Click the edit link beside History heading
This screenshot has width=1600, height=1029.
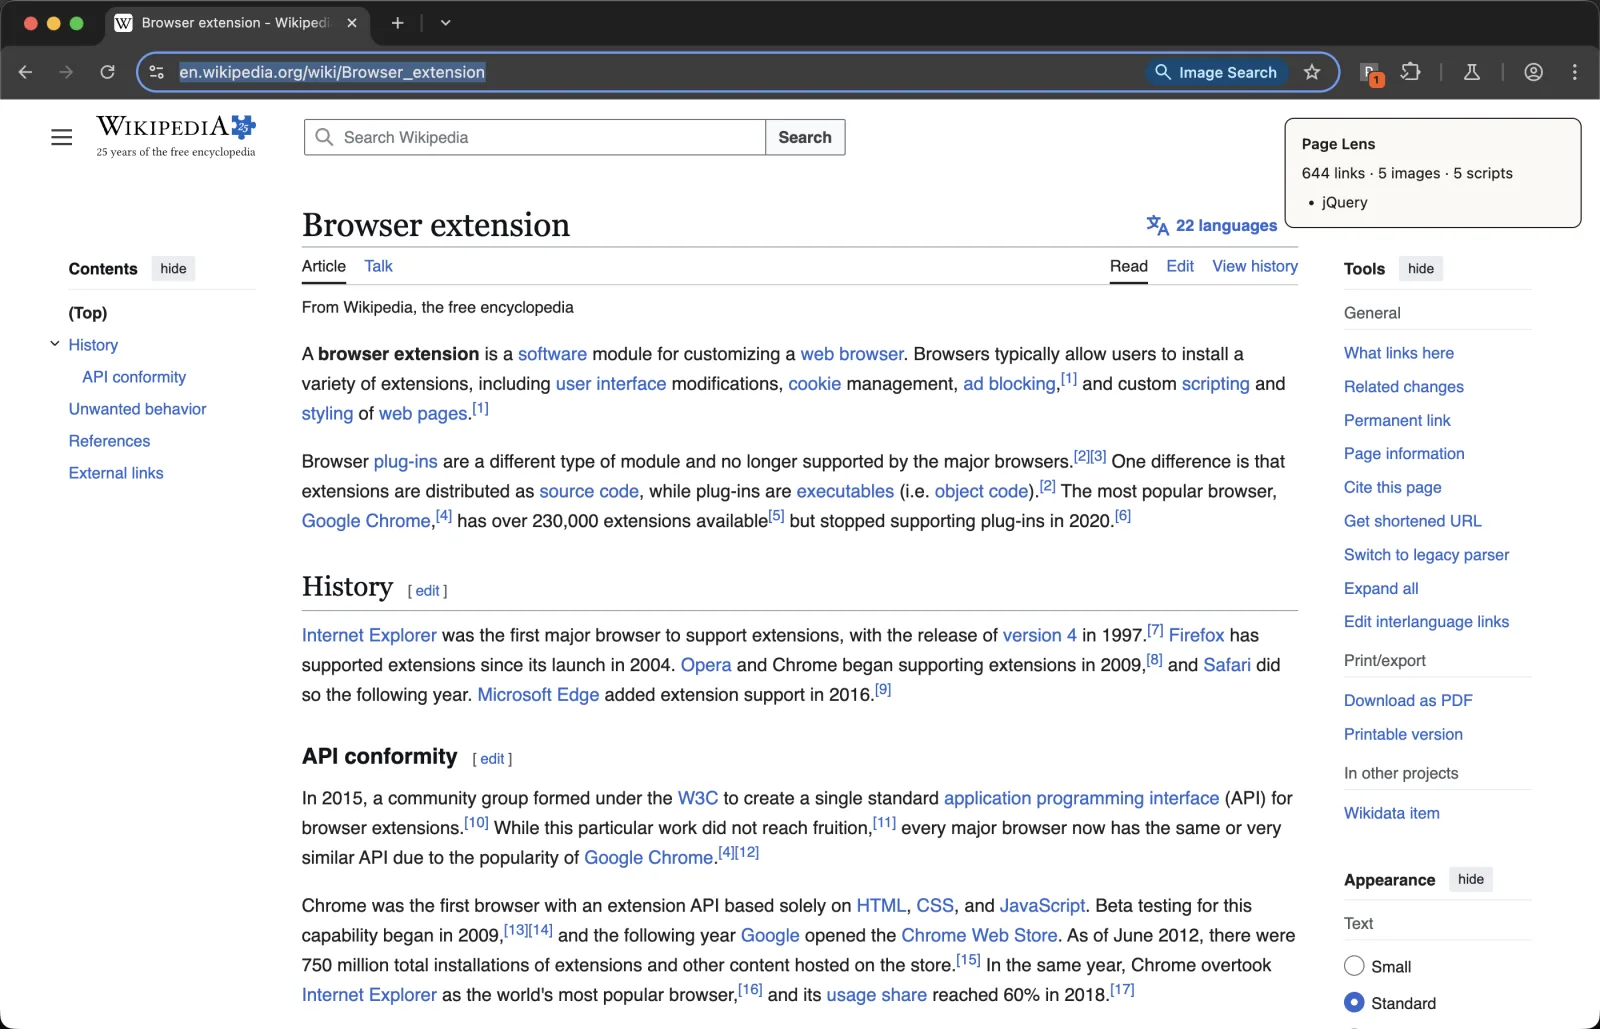coord(428,591)
